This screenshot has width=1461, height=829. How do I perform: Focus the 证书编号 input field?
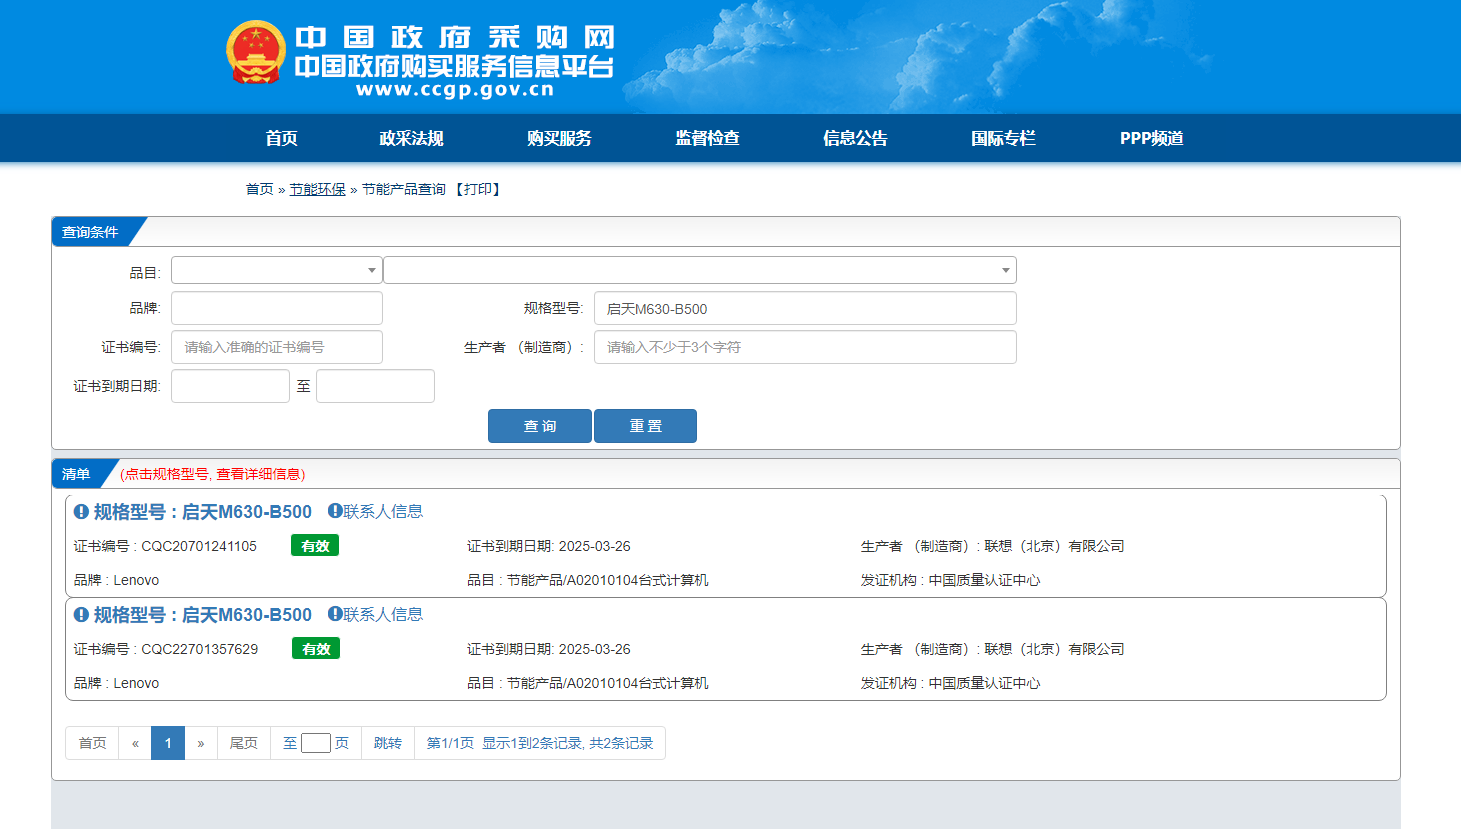pyautogui.click(x=277, y=347)
